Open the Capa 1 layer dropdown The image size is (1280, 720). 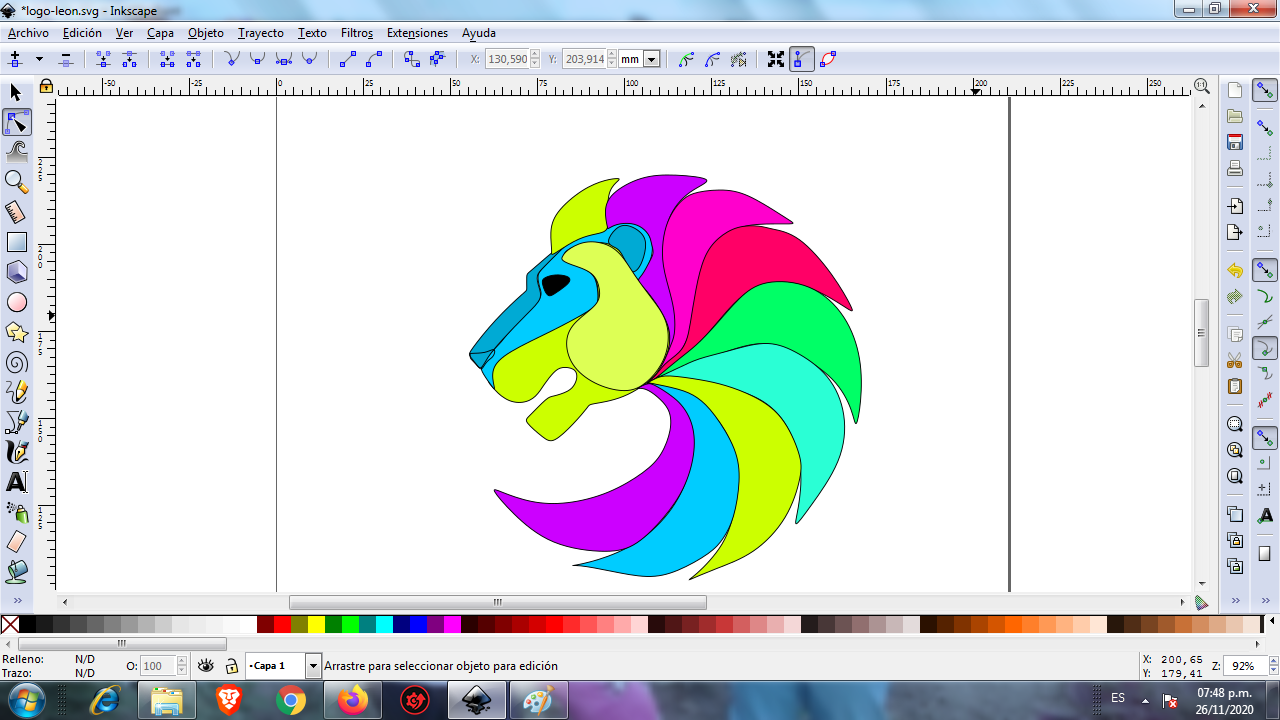(x=312, y=666)
